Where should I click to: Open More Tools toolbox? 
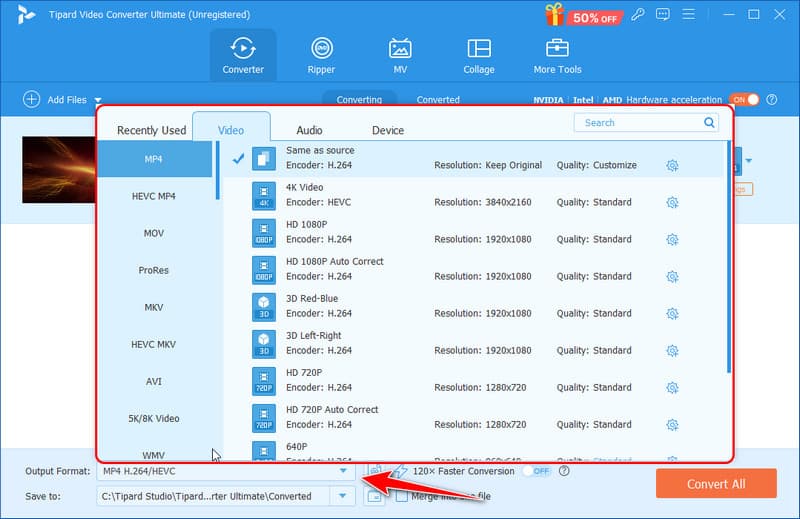click(557, 56)
